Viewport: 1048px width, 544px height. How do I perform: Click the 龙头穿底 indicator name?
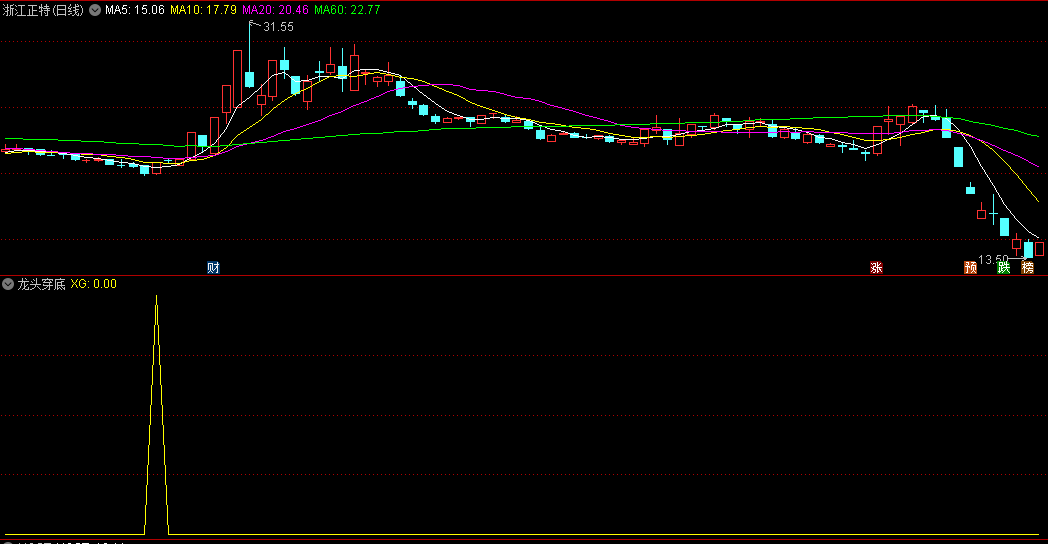coord(41,284)
